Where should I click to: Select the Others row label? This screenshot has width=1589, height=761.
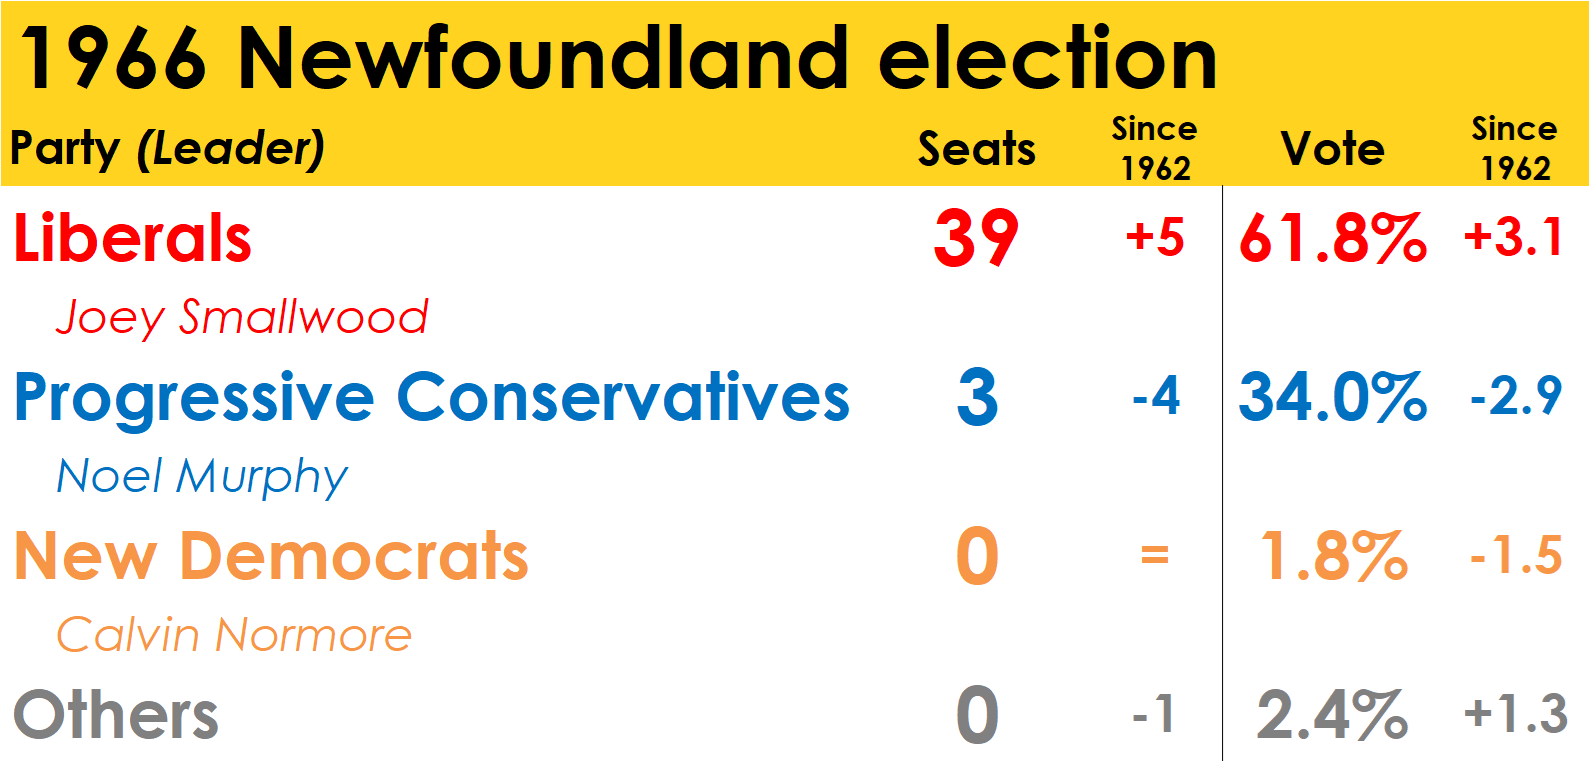116,715
